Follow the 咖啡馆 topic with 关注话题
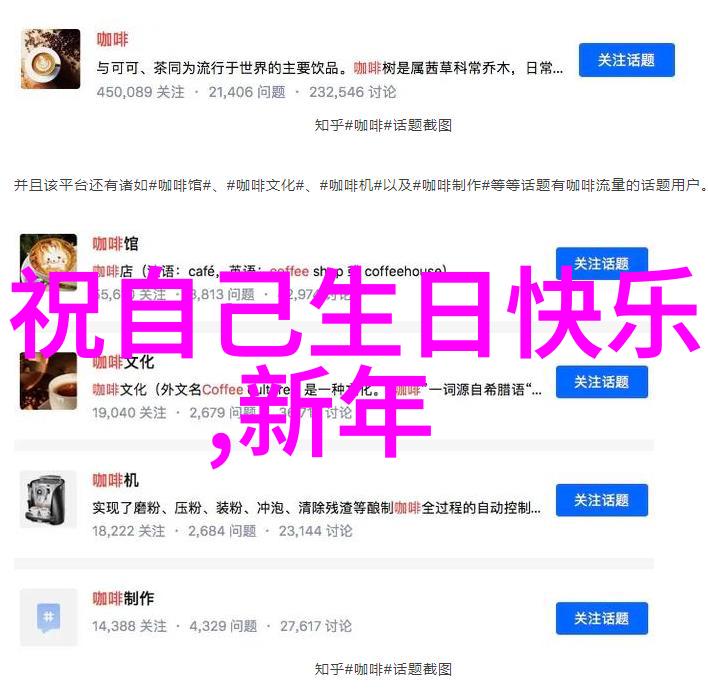The image size is (708, 700). (602, 263)
